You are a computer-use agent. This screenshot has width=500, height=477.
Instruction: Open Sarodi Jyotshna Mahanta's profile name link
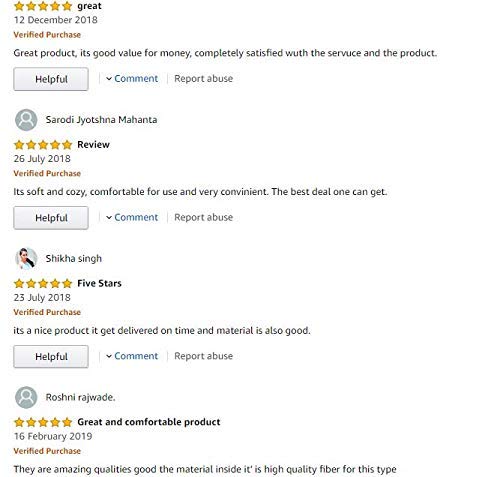click(x=101, y=120)
